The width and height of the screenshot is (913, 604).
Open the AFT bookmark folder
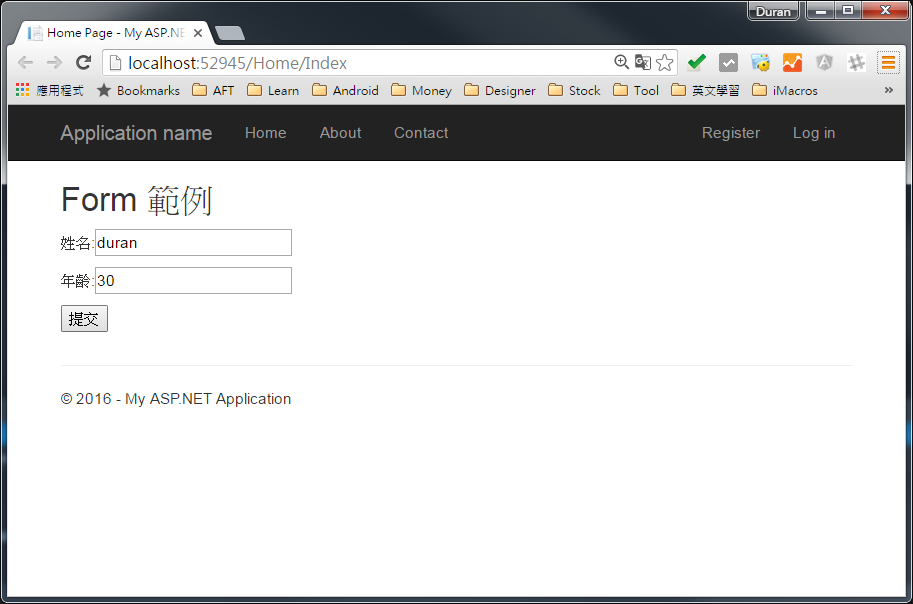click(x=213, y=90)
